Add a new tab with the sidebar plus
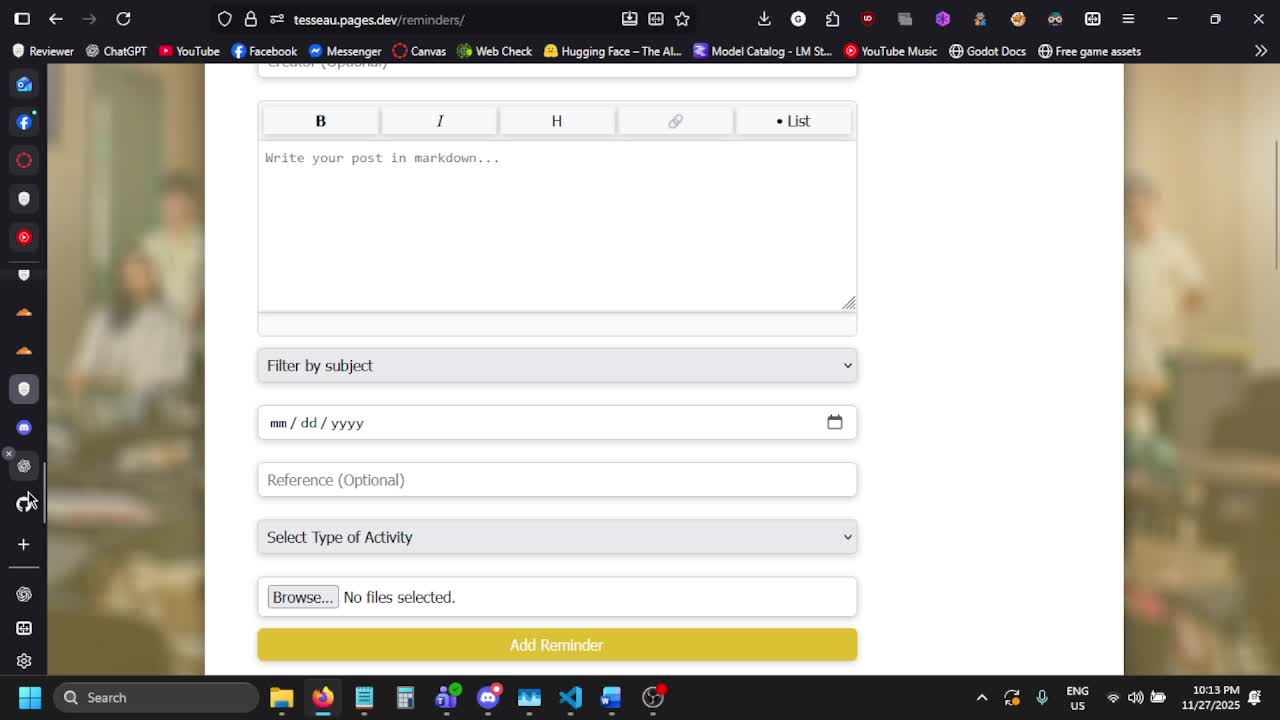Viewport: 1280px width, 720px height. [24, 544]
